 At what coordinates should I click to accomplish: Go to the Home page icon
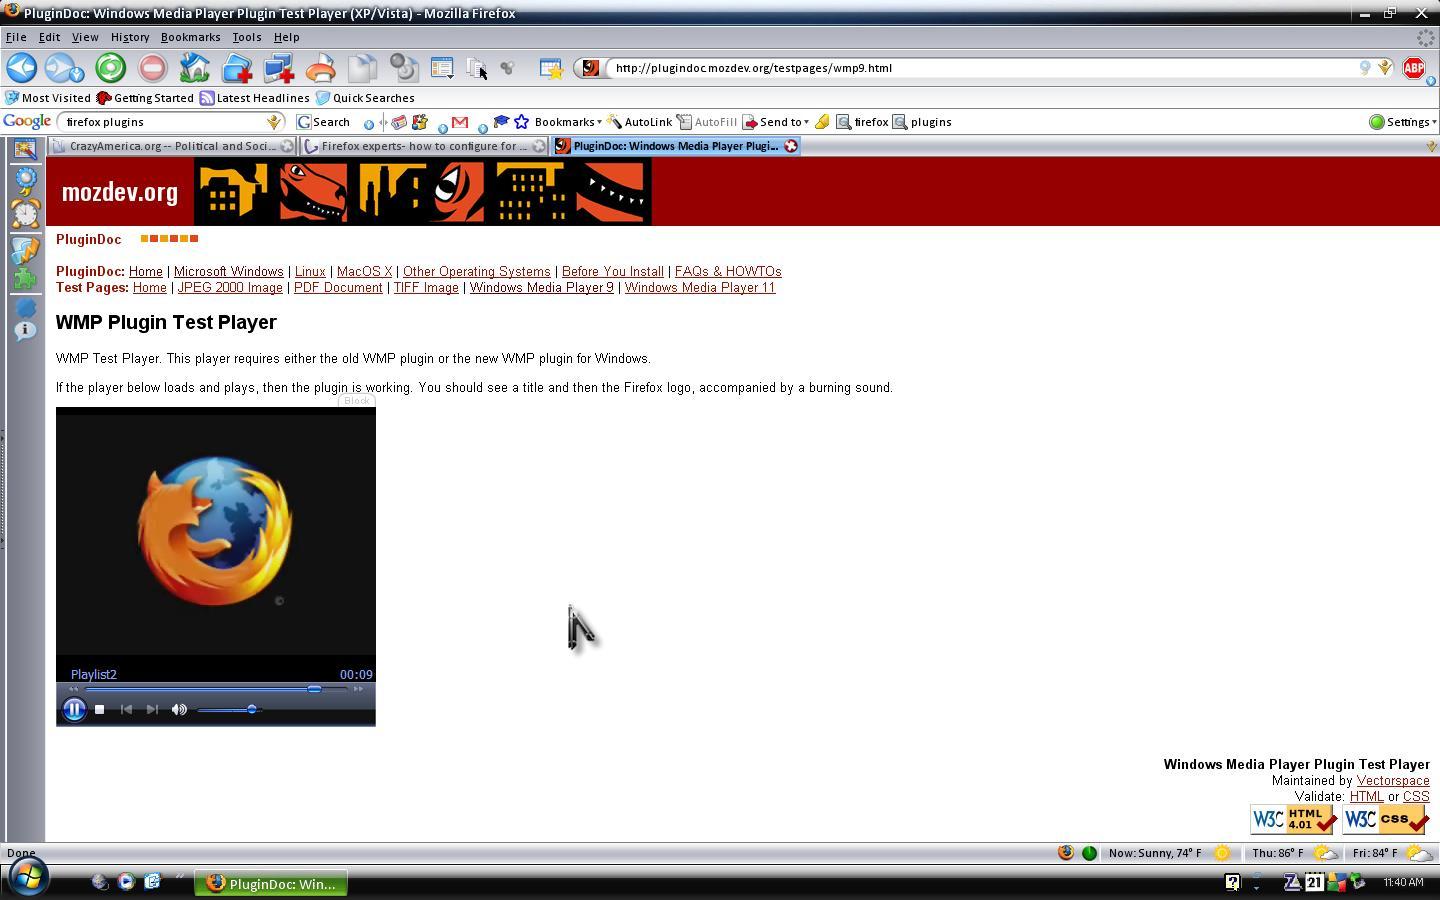pos(194,68)
